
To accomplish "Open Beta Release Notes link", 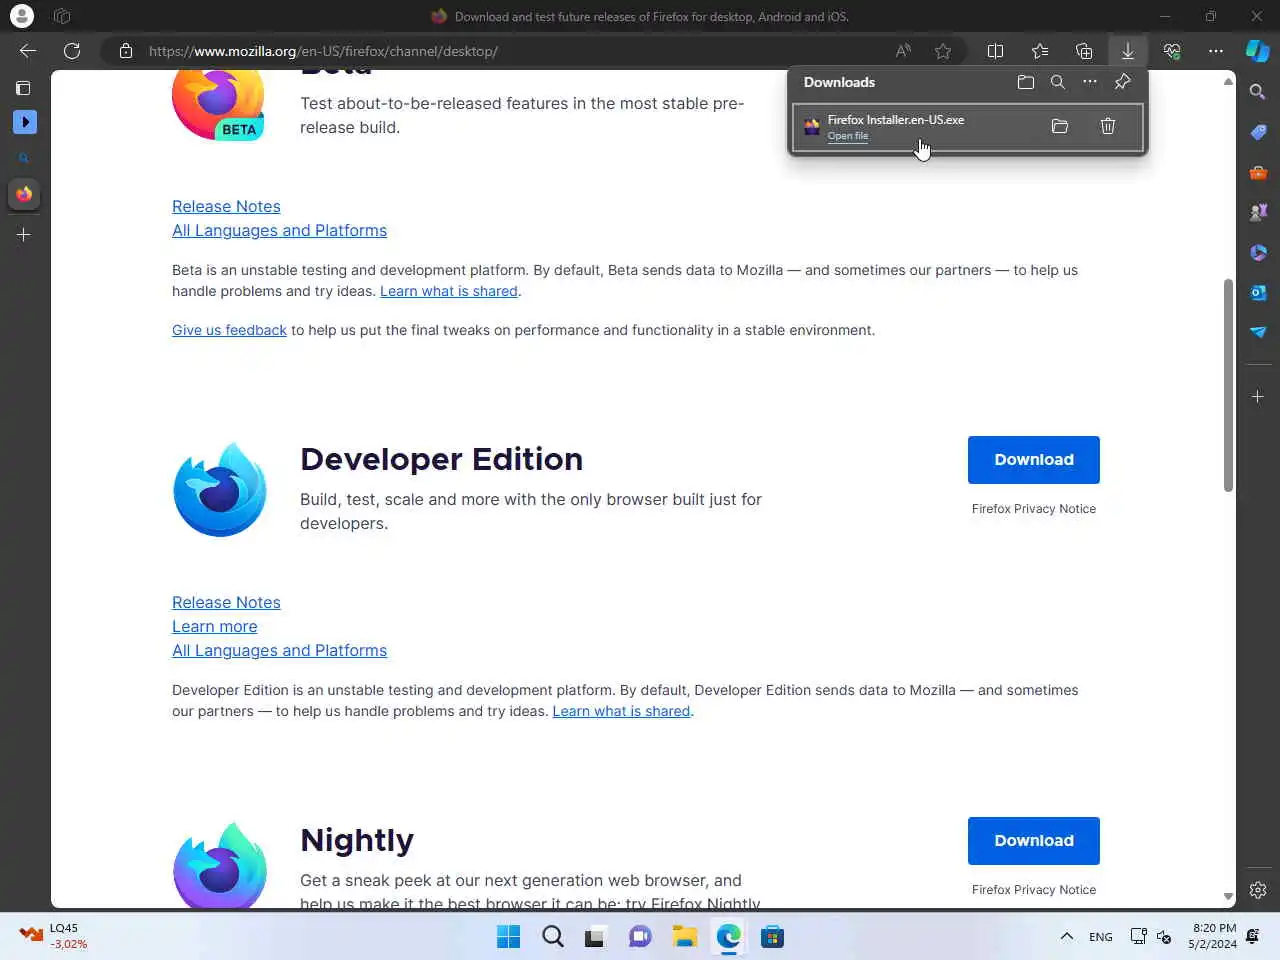I will (226, 206).
